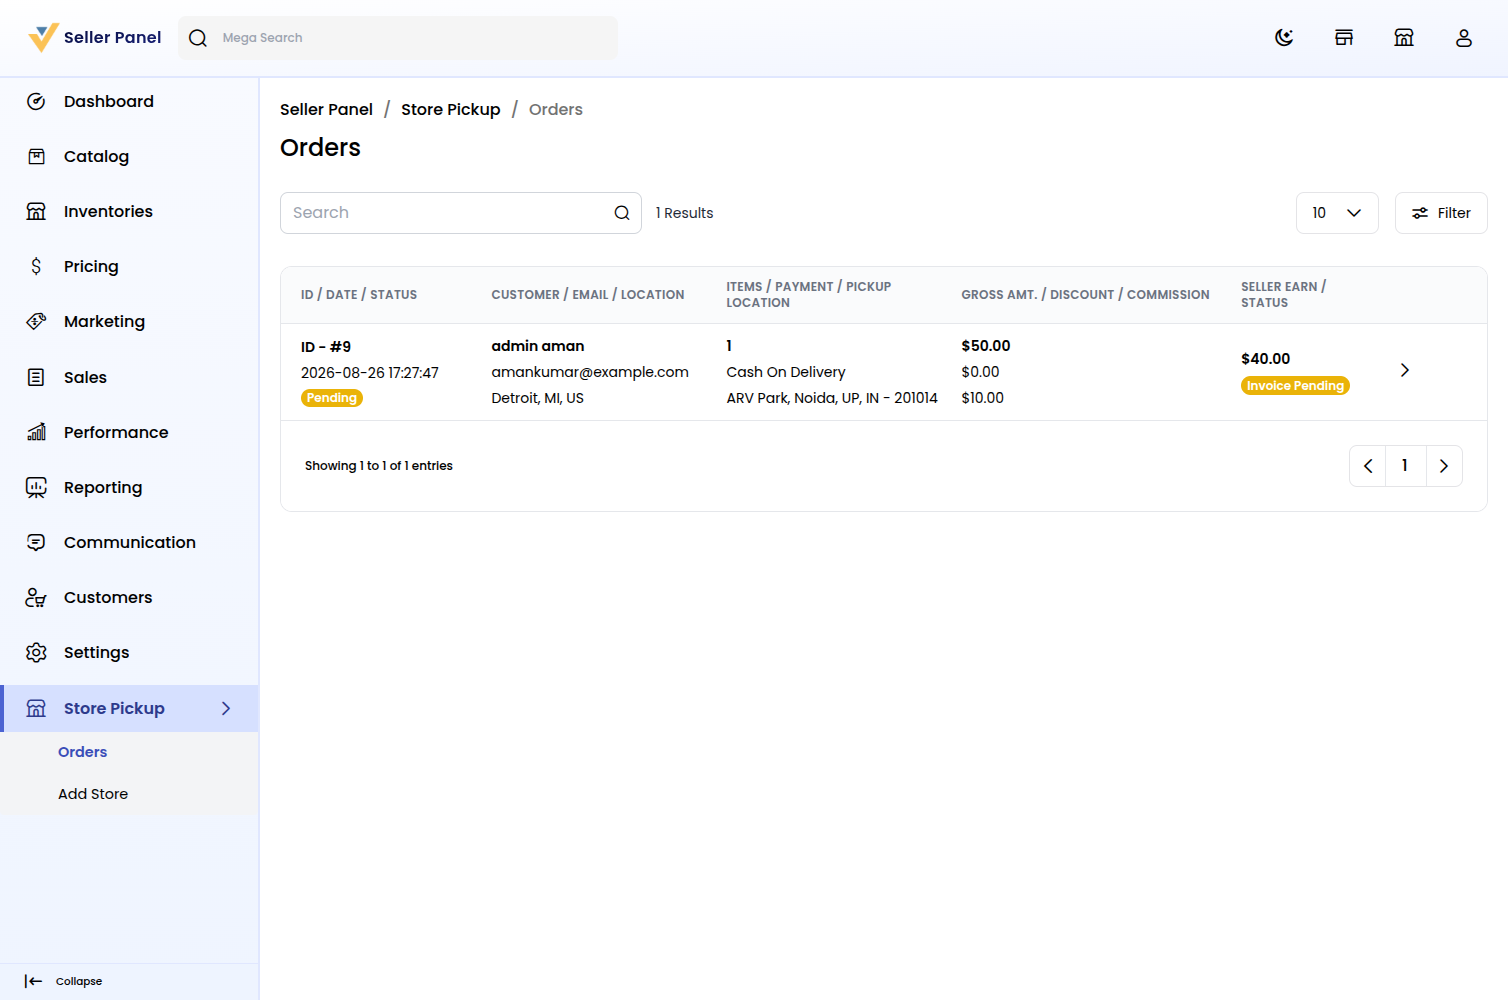The image size is (1508, 1000).
Task: Collapse the Store Pickup submenu chevron
Action: point(226,708)
